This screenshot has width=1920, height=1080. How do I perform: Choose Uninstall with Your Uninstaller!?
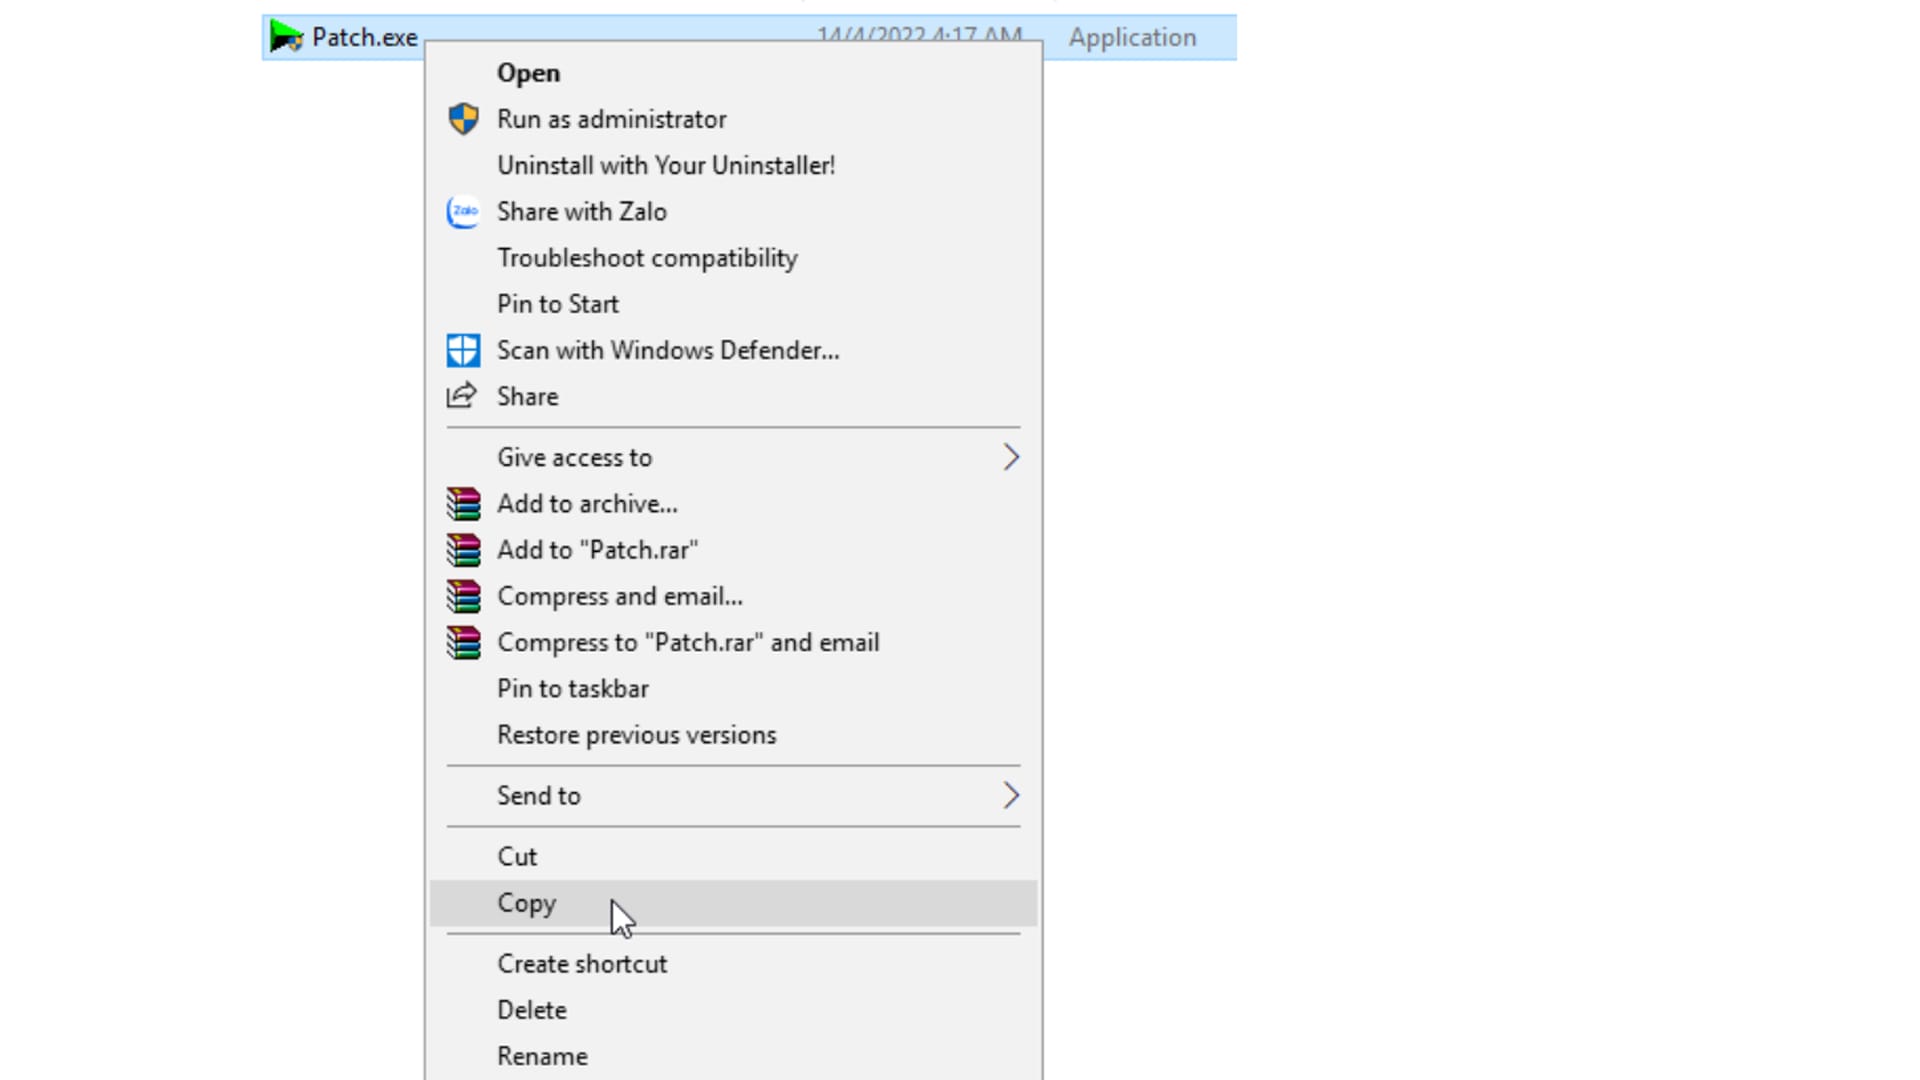pos(666,165)
